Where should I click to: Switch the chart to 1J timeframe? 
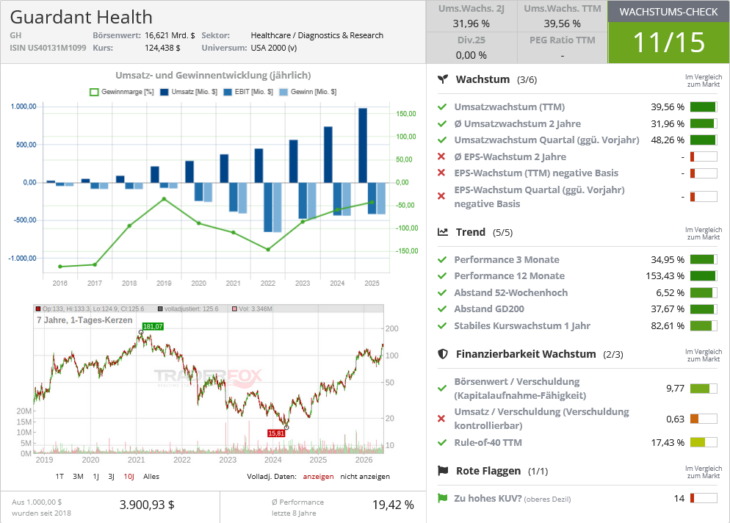click(96, 476)
